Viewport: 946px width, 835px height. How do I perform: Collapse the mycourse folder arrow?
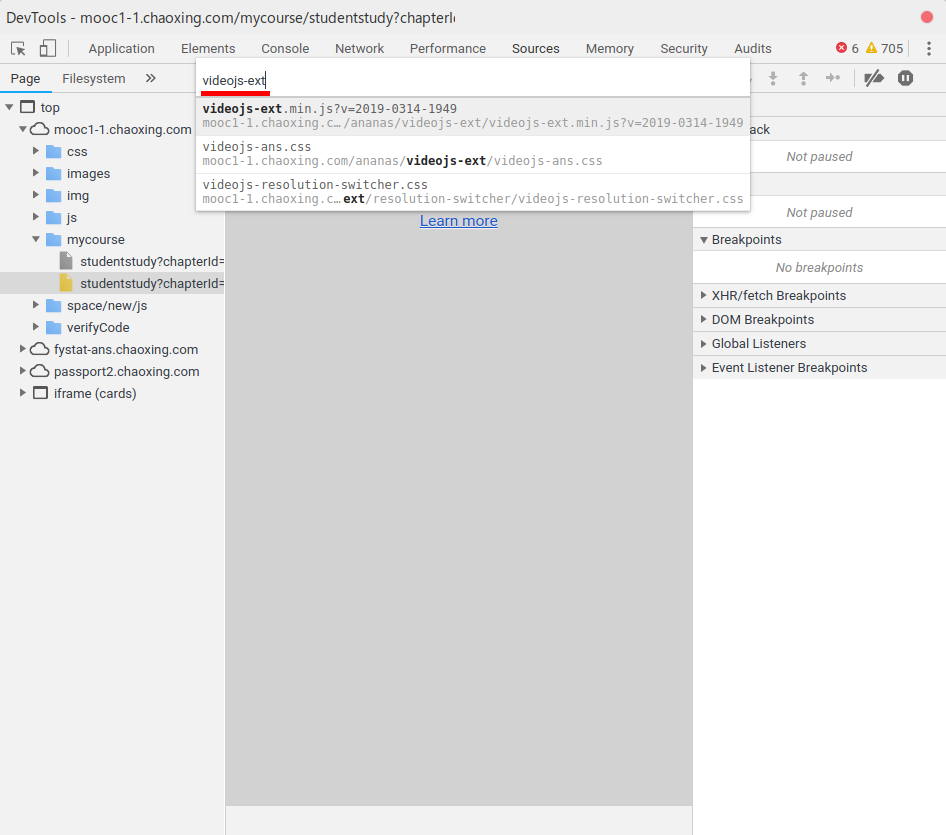[36, 239]
